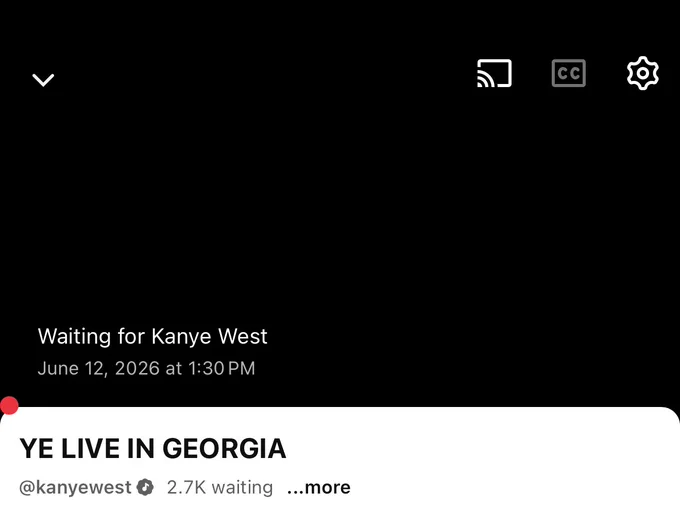The height and width of the screenshot is (509, 680).
Task: Click the June 12, 2026 scheduled time
Action: (x=147, y=369)
